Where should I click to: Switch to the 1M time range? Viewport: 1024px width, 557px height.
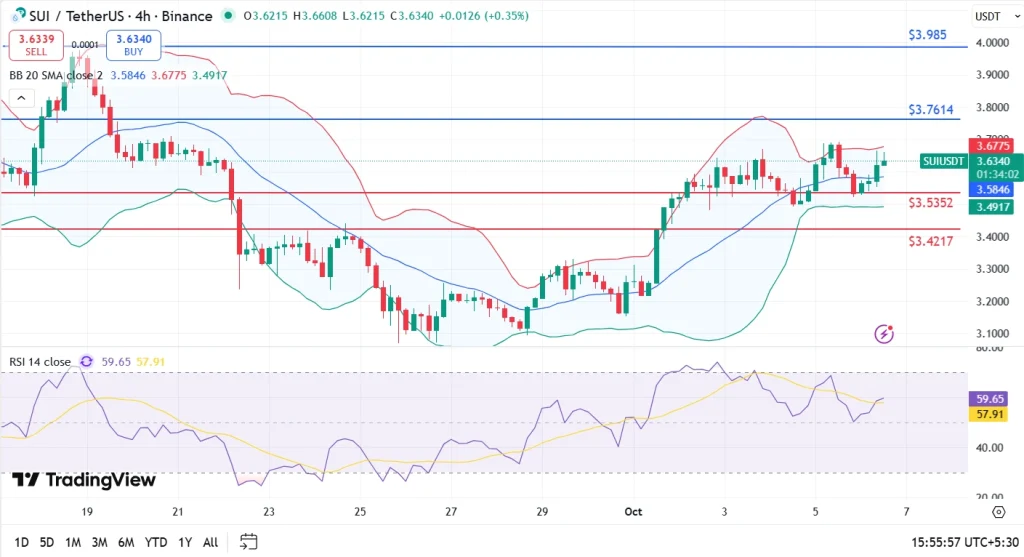pyautogui.click(x=73, y=542)
